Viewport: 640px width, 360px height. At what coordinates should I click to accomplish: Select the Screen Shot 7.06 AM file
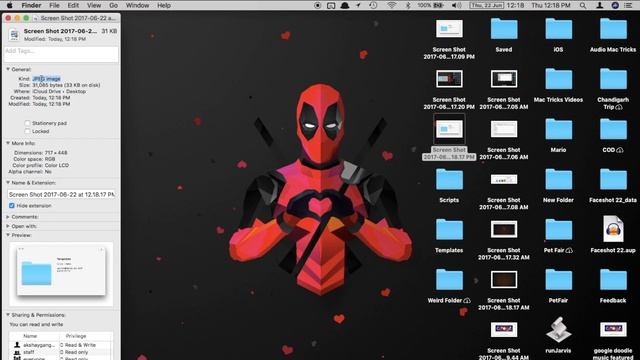pos(504,129)
